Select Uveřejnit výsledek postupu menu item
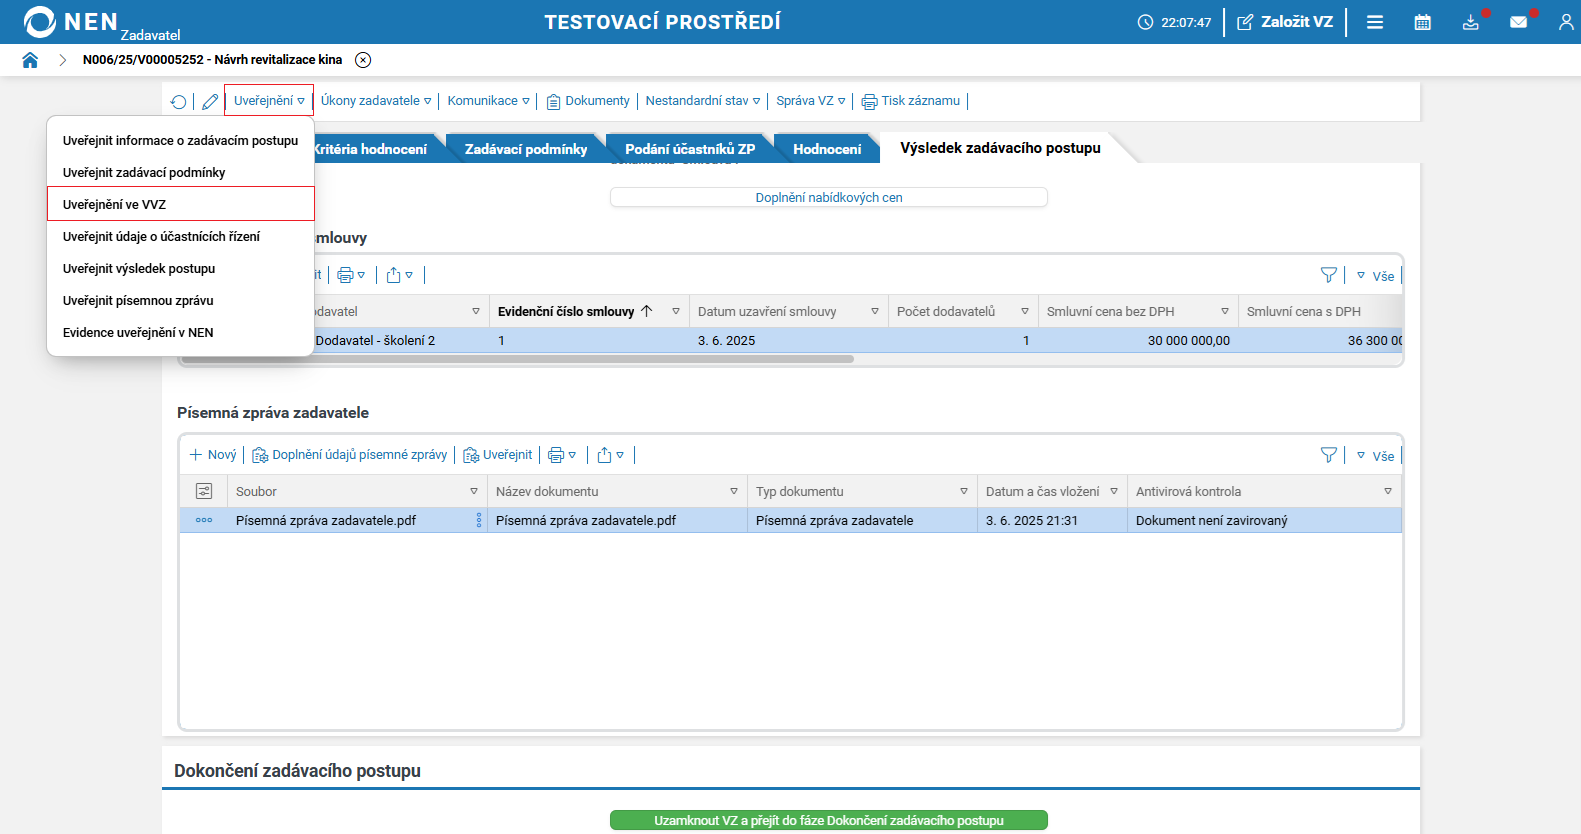This screenshot has height=834, width=1581. tap(139, 268)
